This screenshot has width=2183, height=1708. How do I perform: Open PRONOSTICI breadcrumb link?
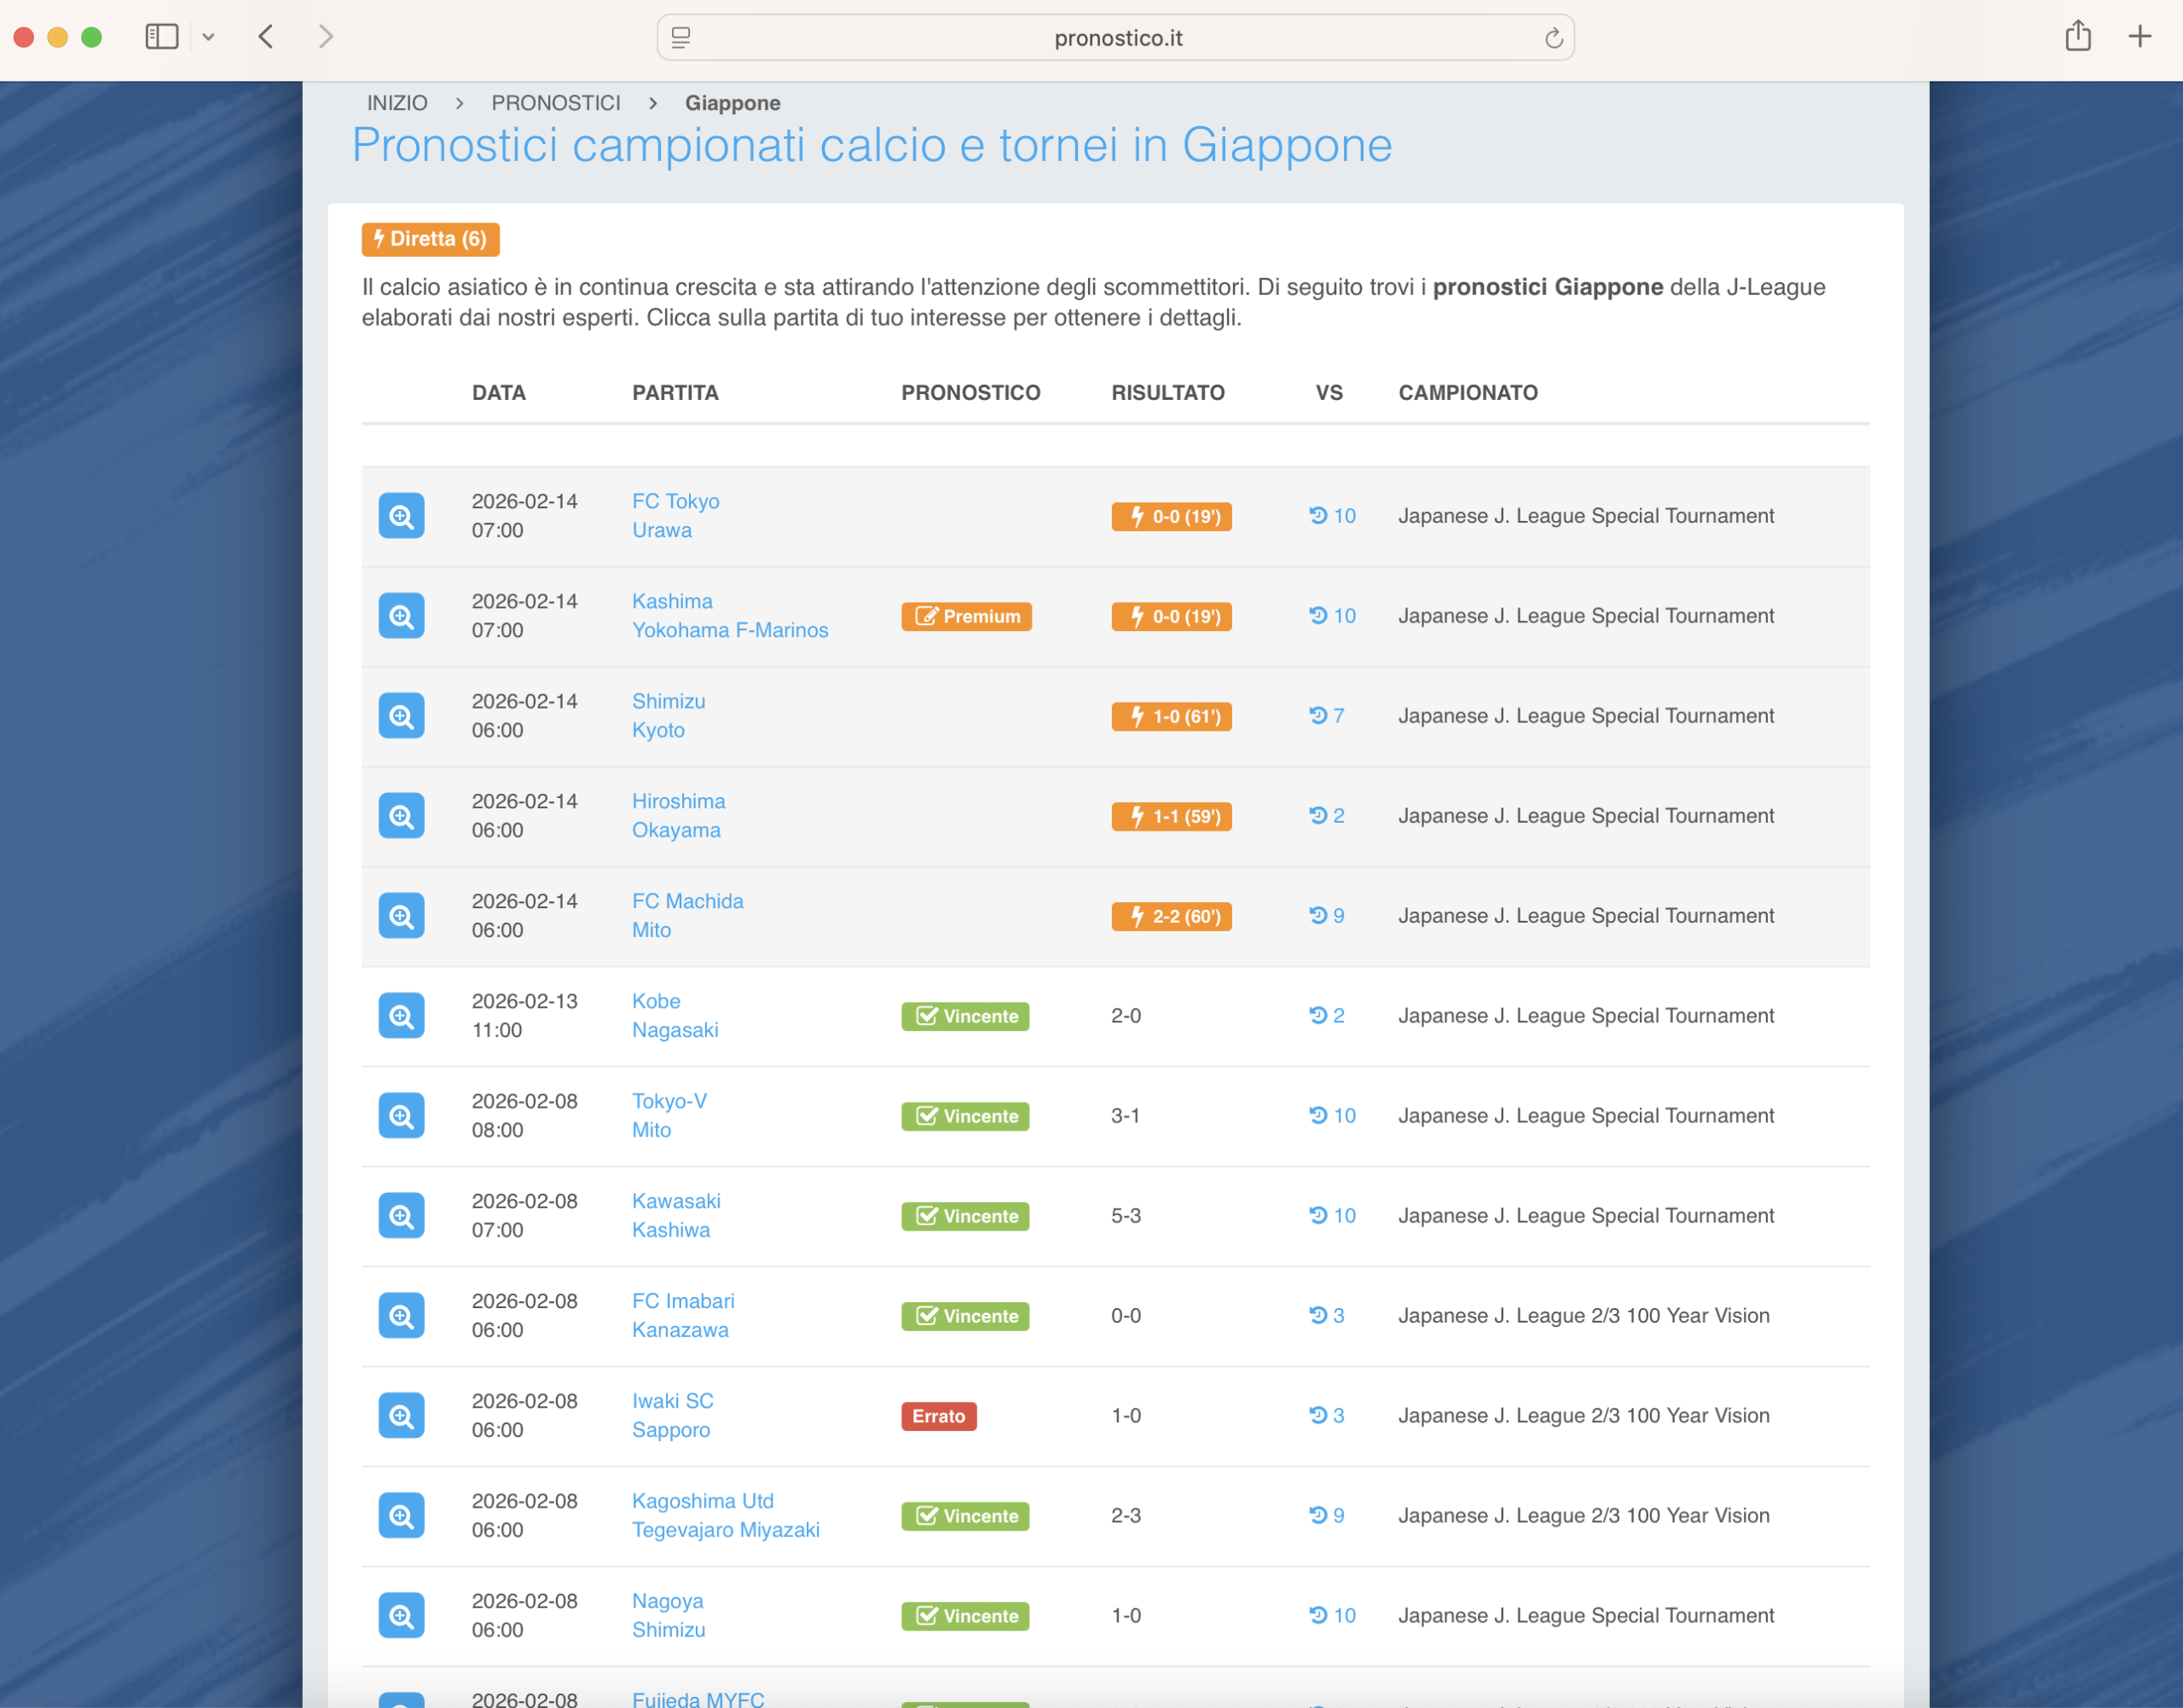(x=555, y=103)
